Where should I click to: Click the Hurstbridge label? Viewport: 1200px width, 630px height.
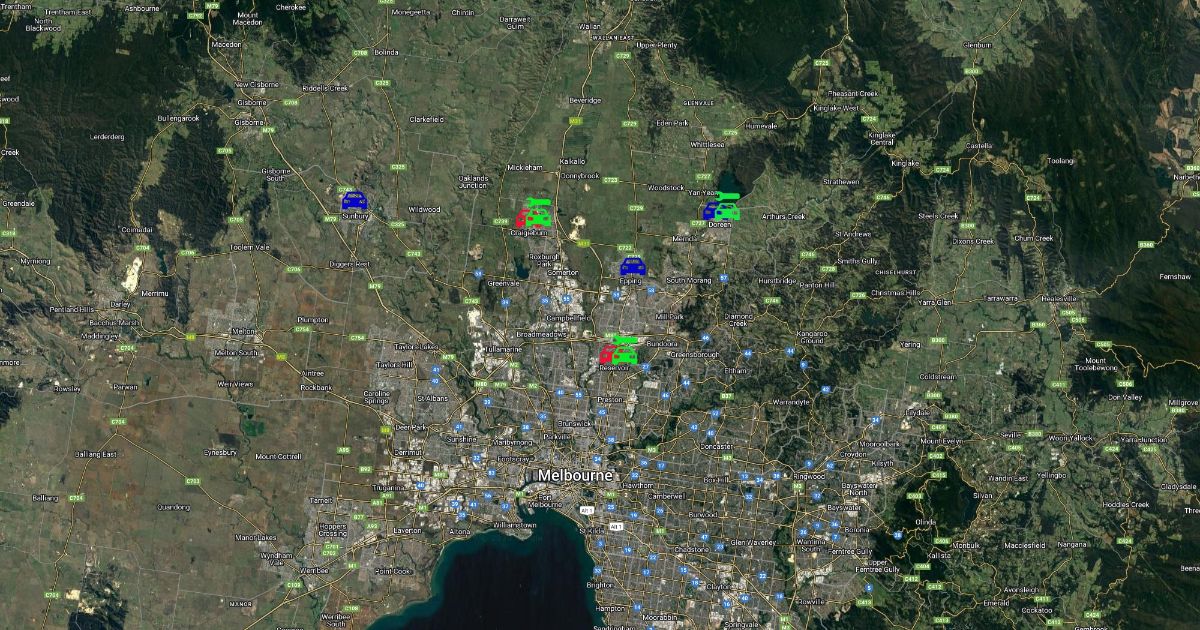777,281
